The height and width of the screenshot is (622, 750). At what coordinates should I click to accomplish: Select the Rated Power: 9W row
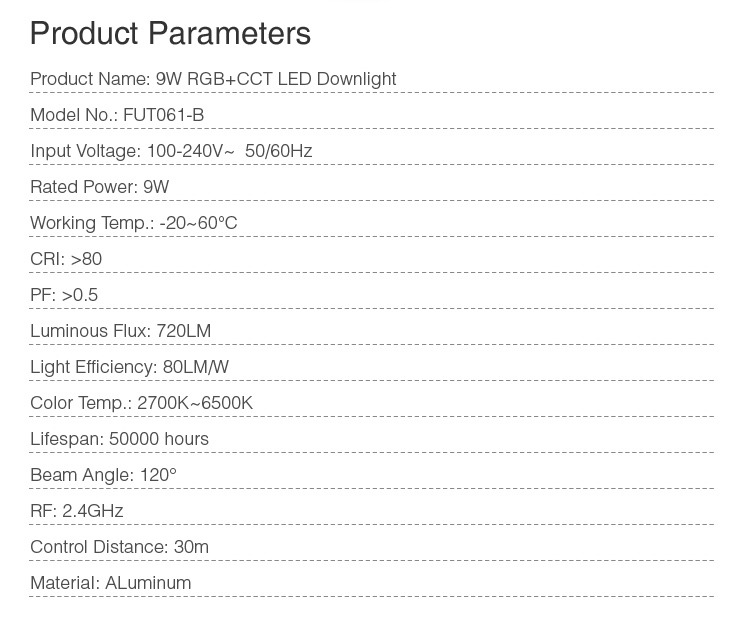pos(100,187)
